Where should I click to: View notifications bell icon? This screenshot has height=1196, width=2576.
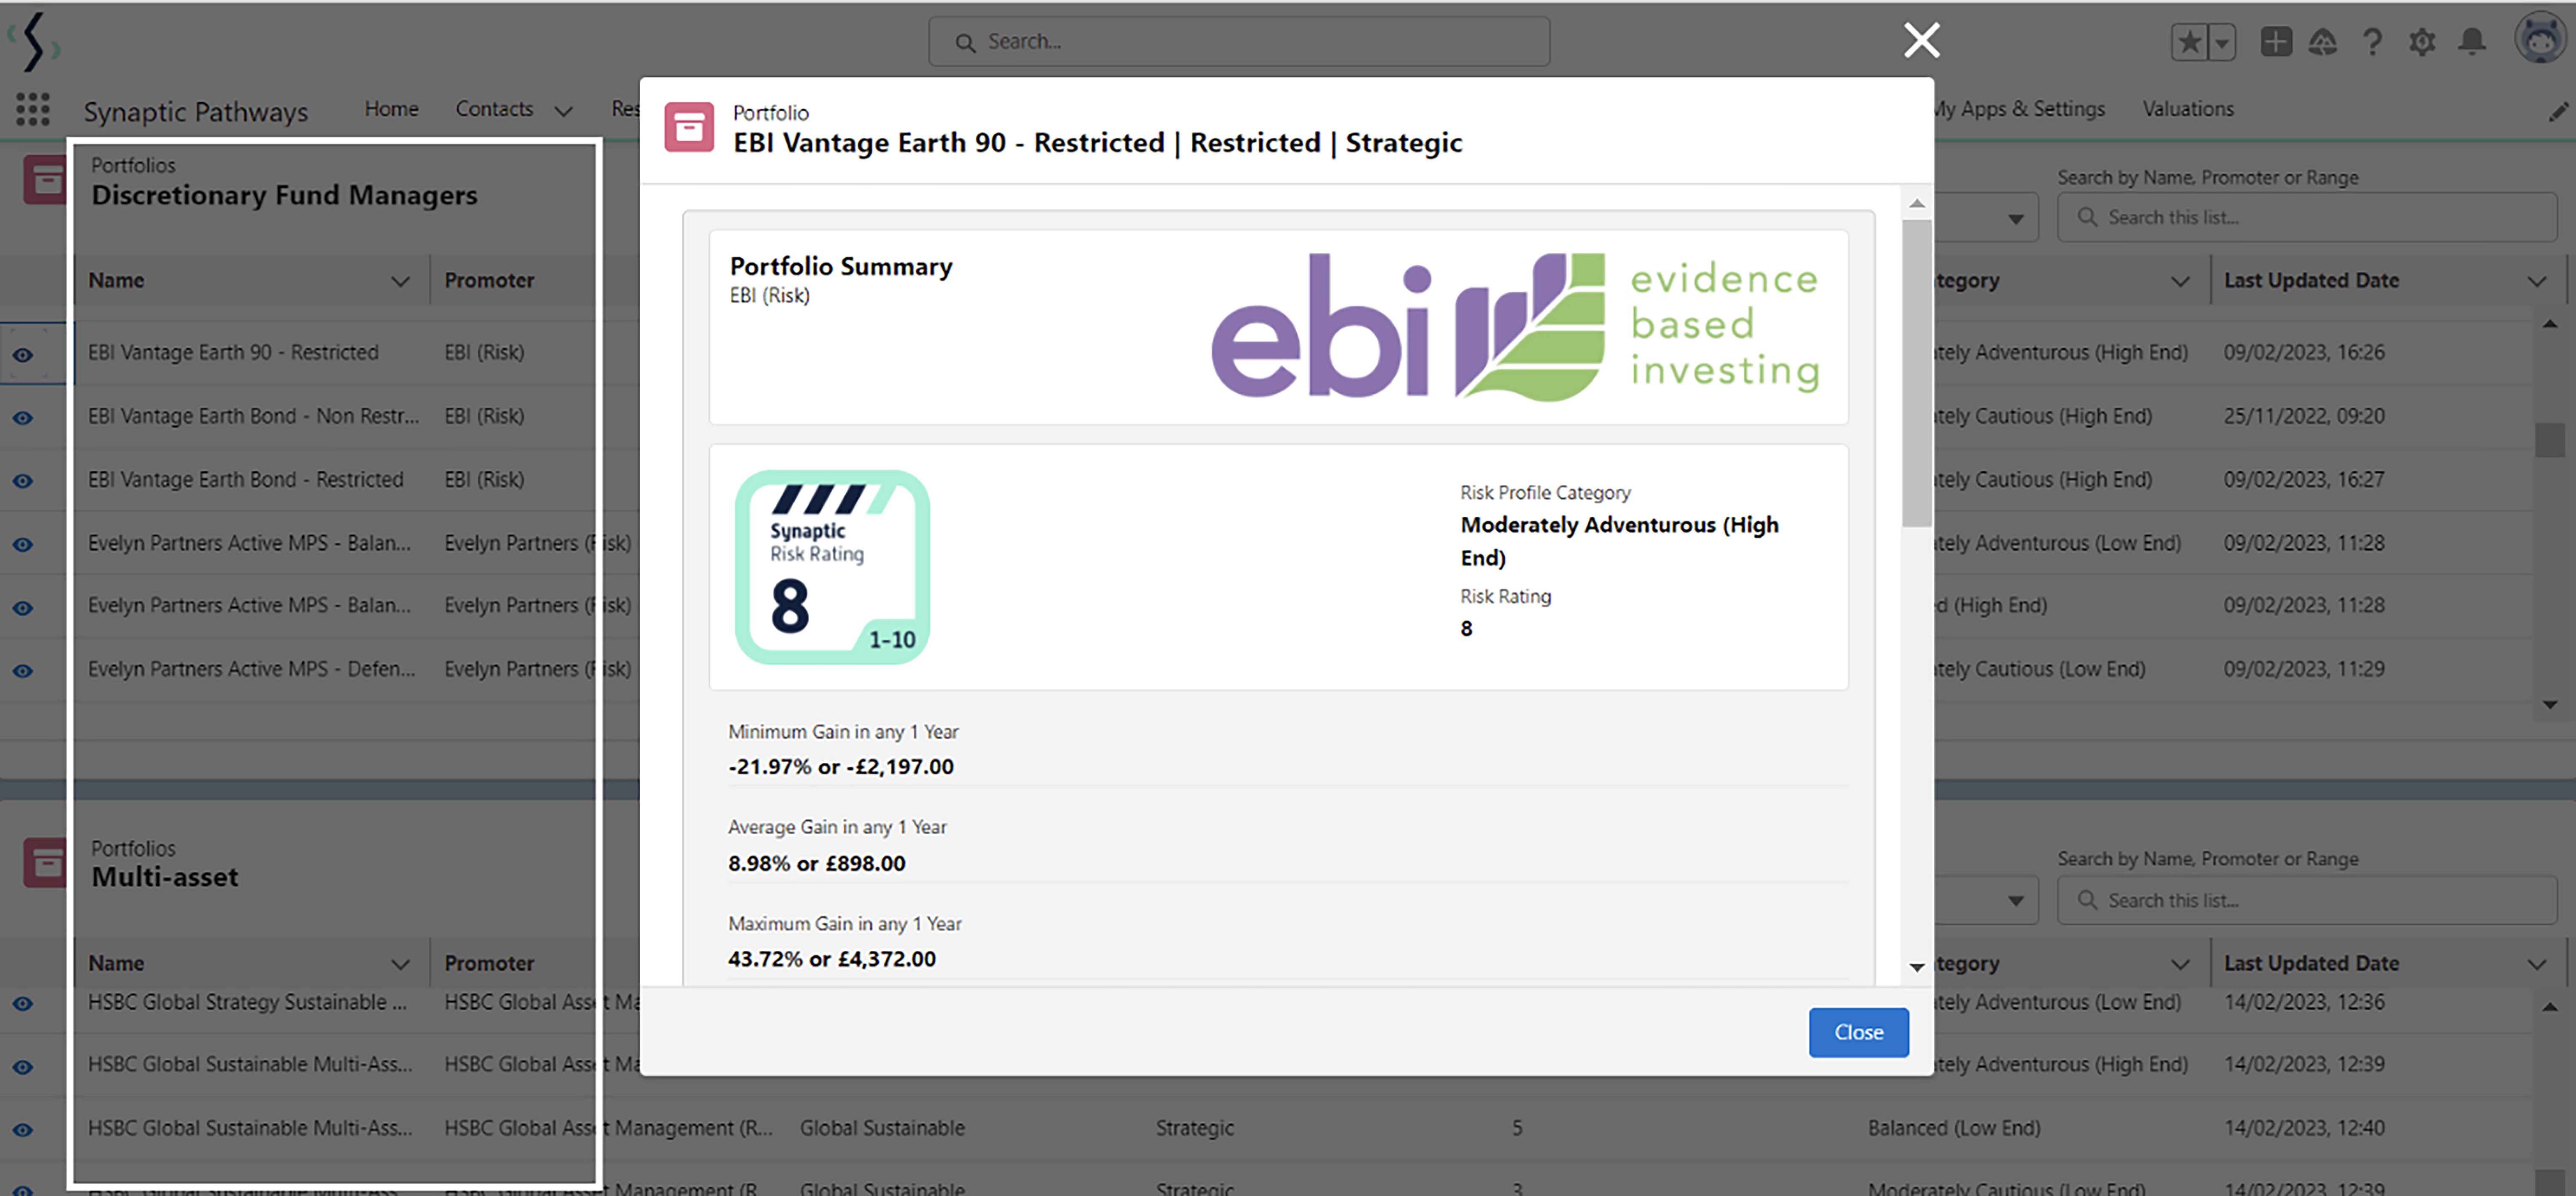2472,42
